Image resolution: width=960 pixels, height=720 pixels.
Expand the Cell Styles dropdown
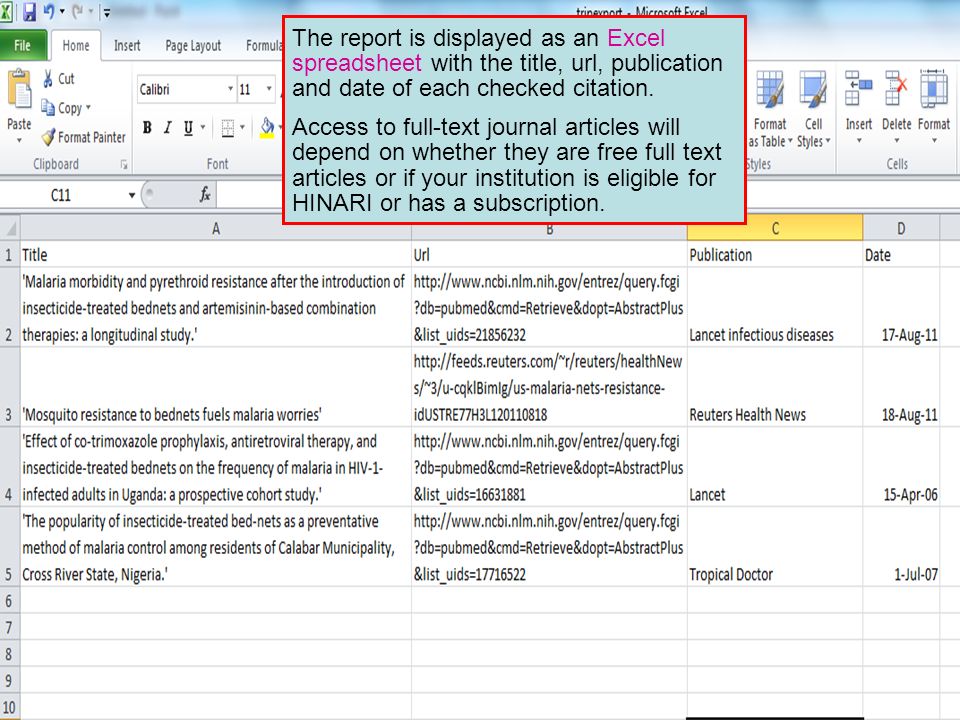tap(828, 141)
